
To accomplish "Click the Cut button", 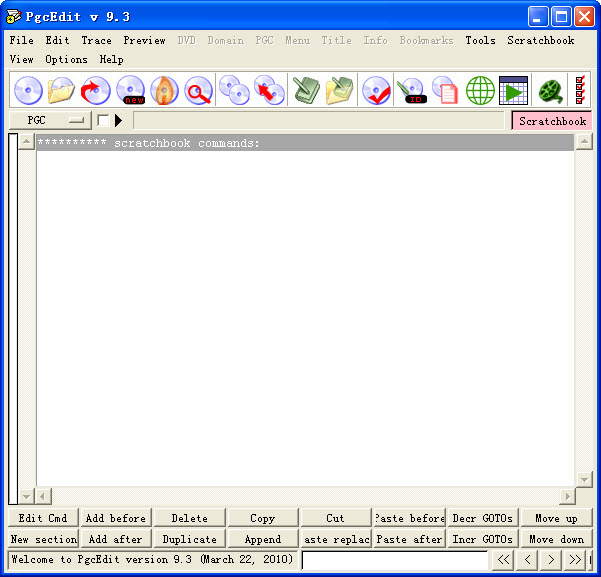I will coord(335,518).
